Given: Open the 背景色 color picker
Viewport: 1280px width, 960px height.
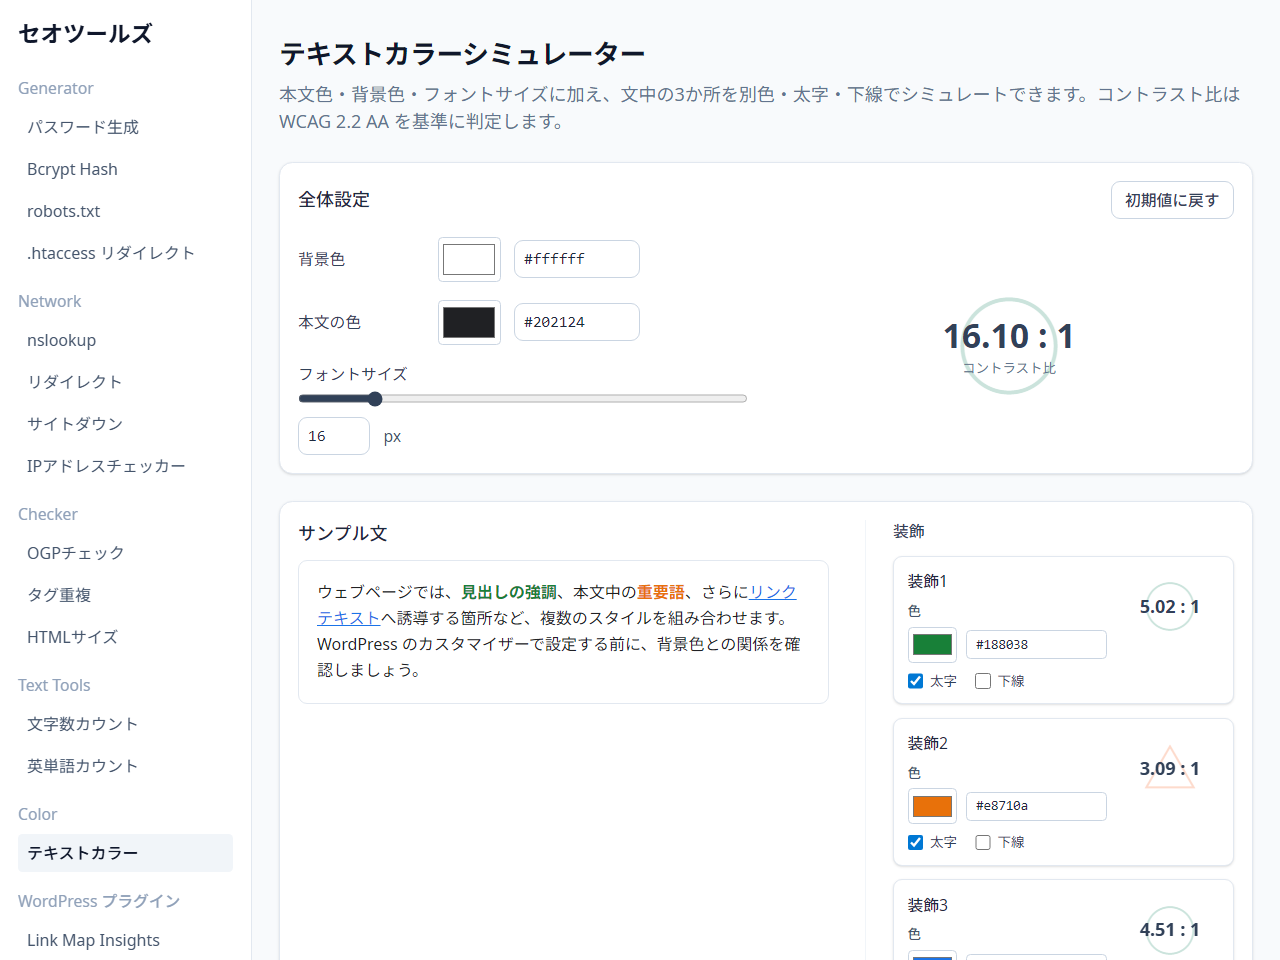Looking at the screenshot, I should coord(469,258).
